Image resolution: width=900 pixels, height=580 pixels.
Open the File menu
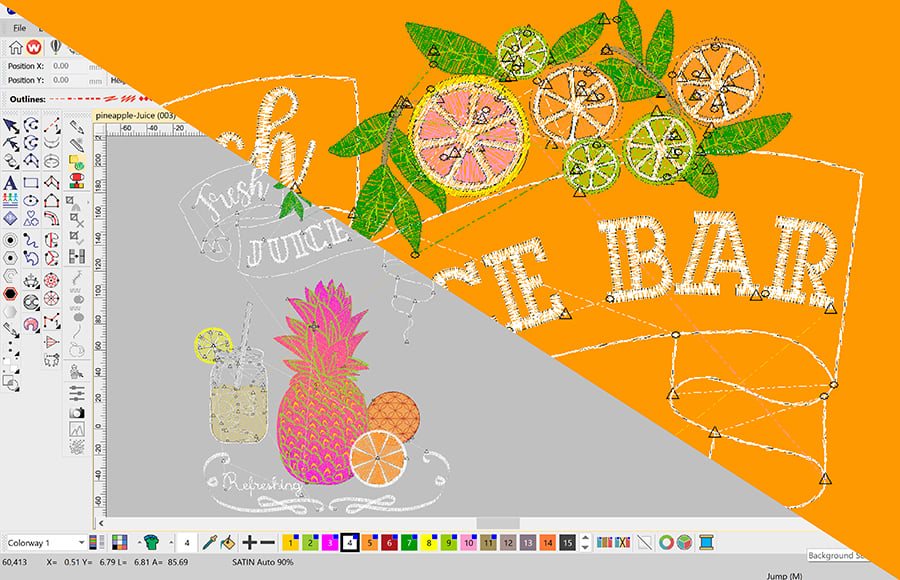(19, 28)
